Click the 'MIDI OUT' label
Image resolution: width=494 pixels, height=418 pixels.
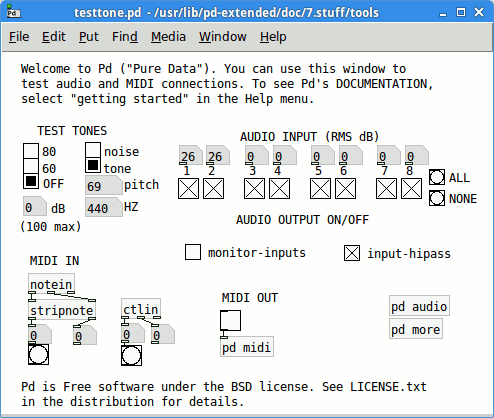[250, 298]
